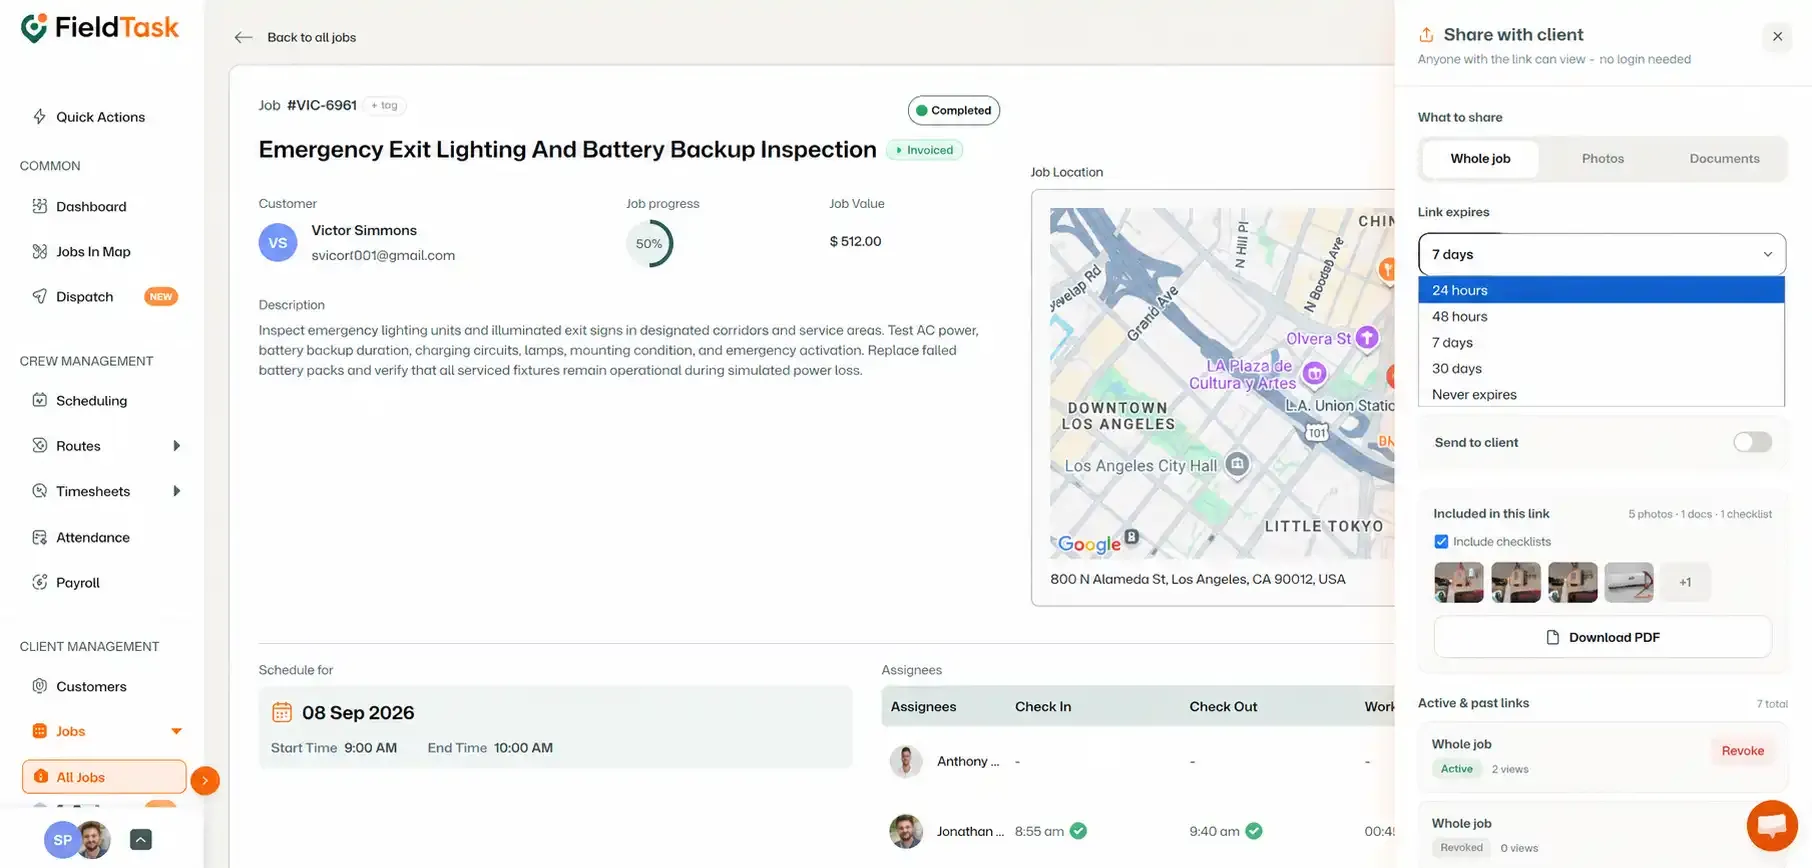The height and width of the screenshot is (868, 1812).
Task: Choose the 48 hours expiry option
Action: 1601,316
